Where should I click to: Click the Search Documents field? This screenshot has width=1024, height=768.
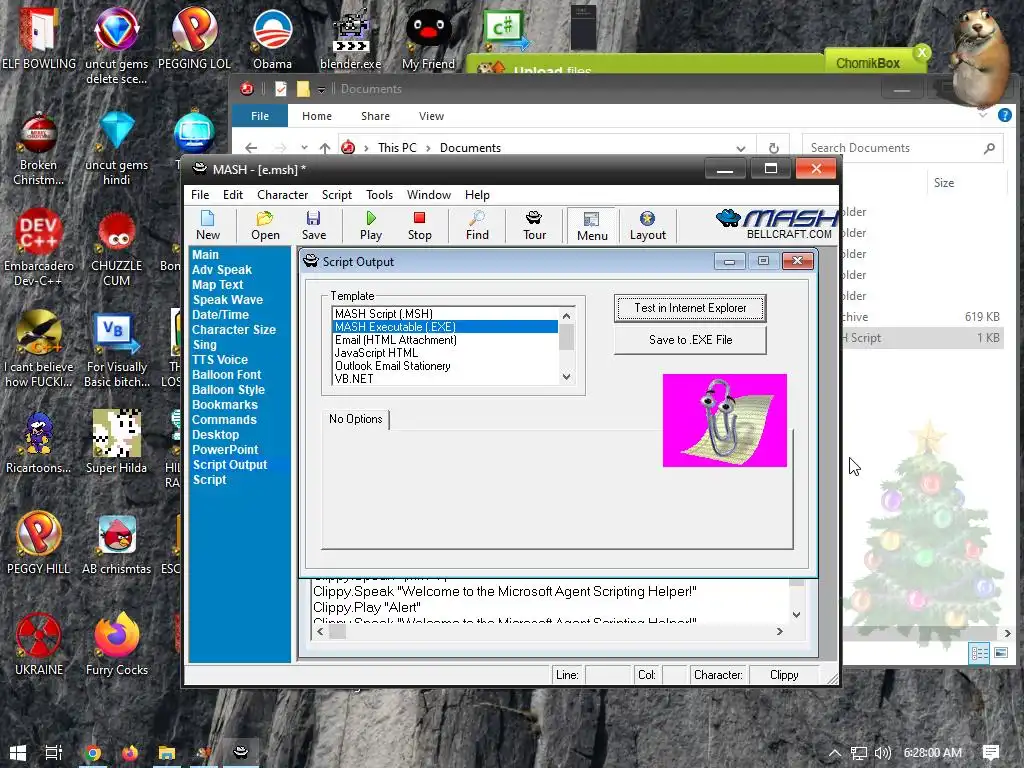pos(901,148)
